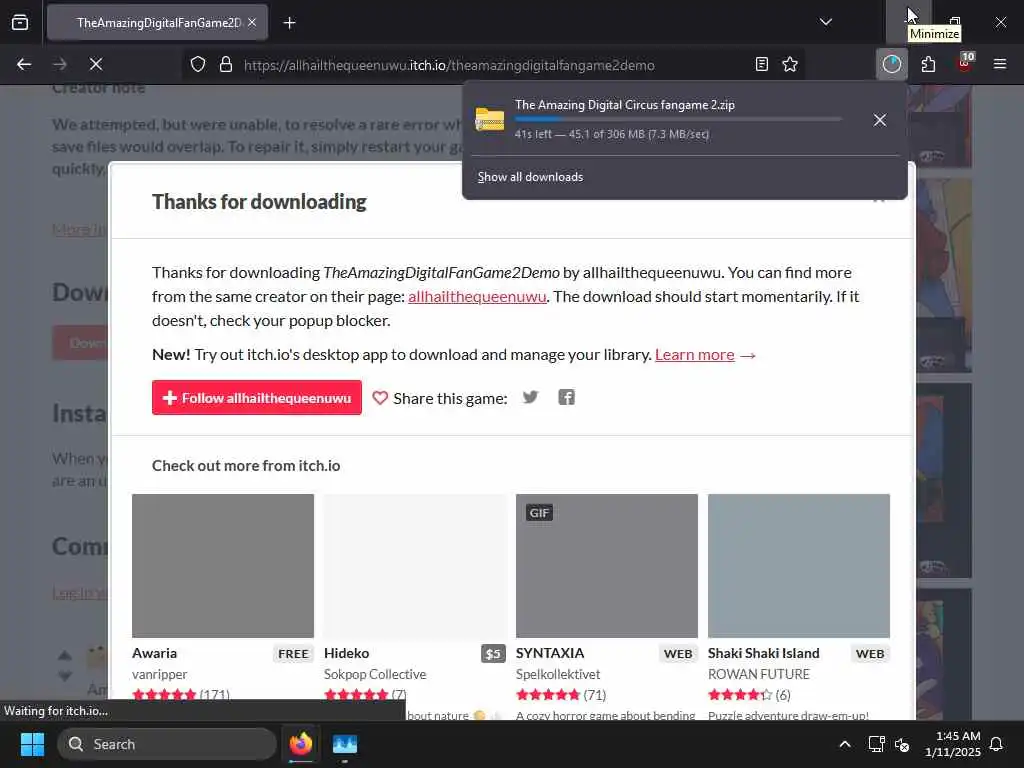Viewport: 1024px width, 768px height.
Task: Open muted volume tray icon
Action: point(902,744)
